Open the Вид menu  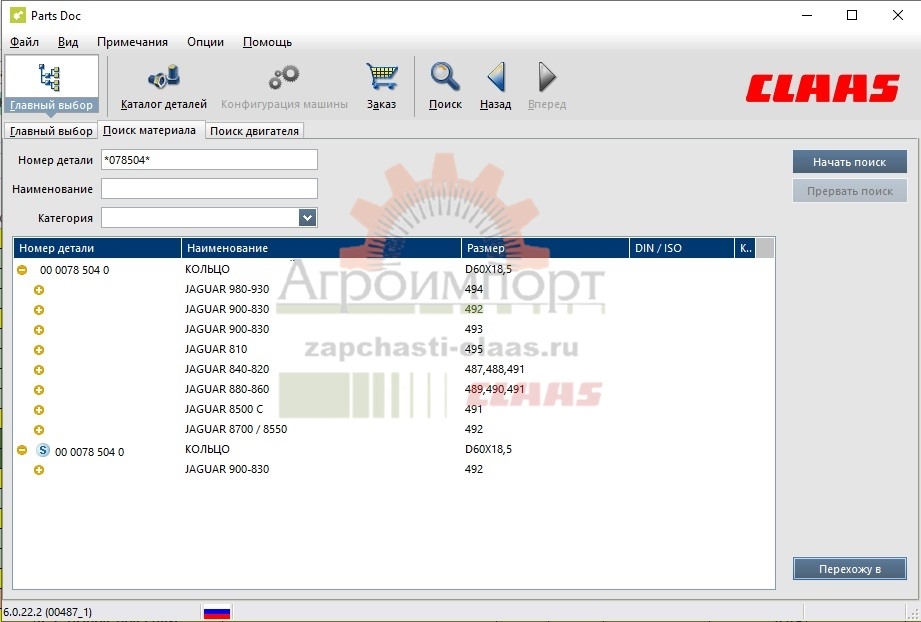tap(68, 42)
